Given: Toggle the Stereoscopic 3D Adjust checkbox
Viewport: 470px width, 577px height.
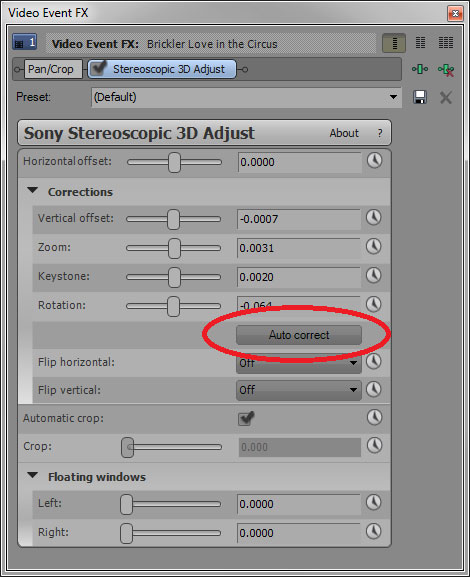Looking at the screenshot, I should (99, 68).
